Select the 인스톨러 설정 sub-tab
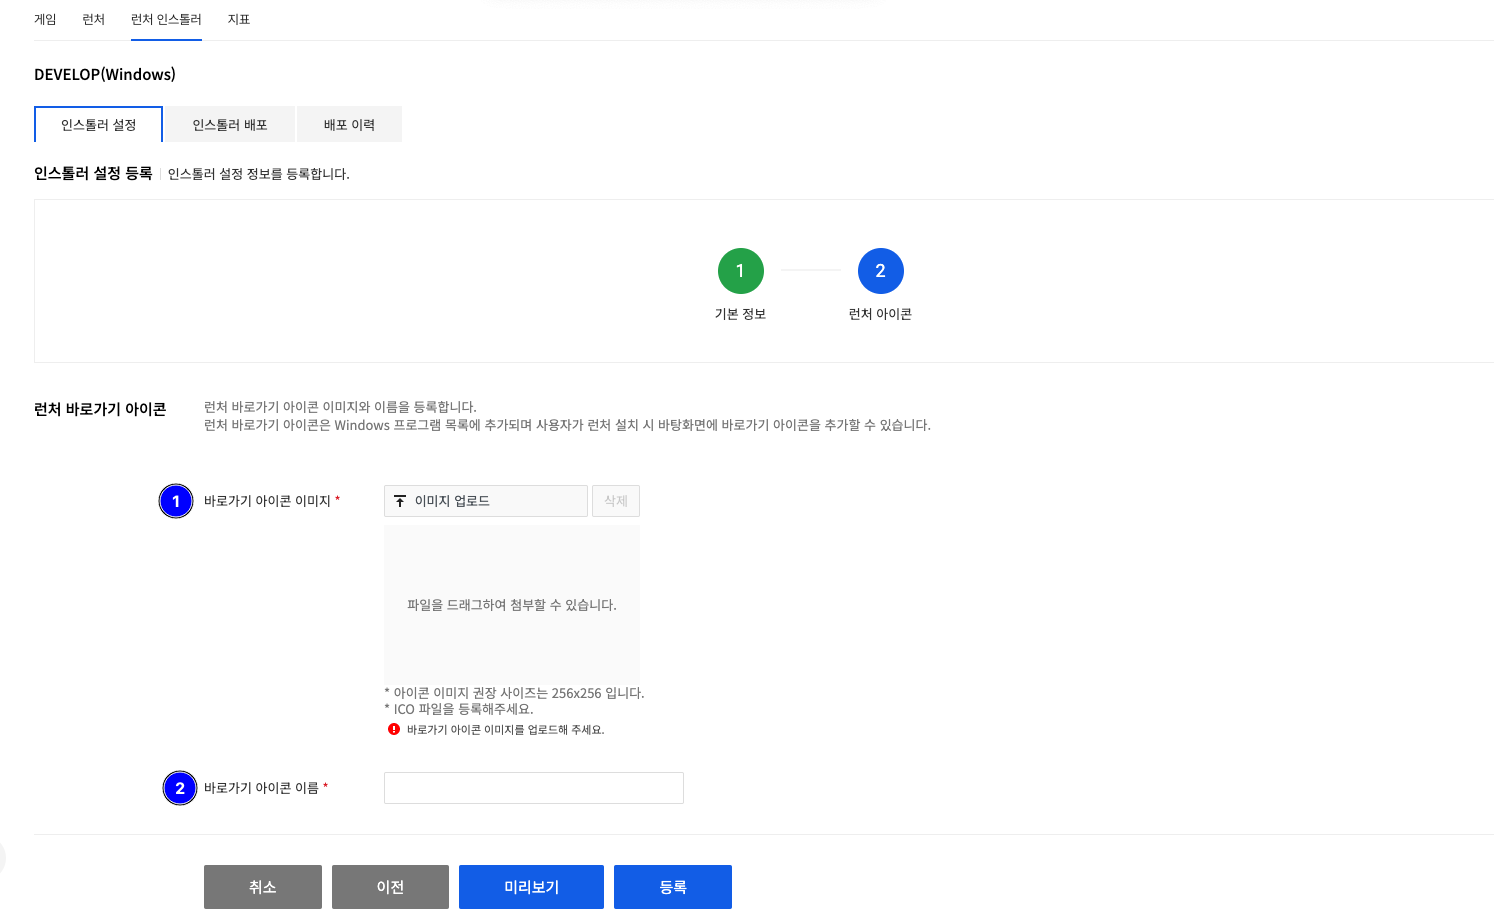The width and height of the screenshot is (1494, 924). point(98,125)
